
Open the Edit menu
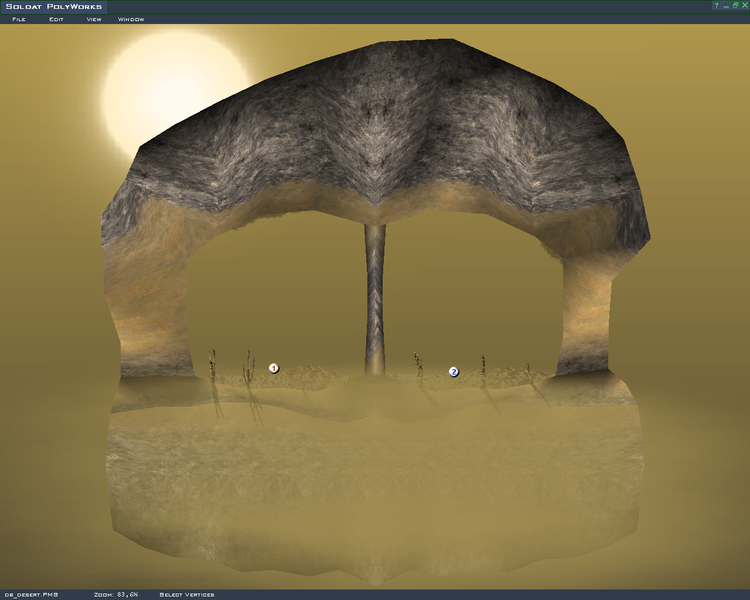[56, 19]
